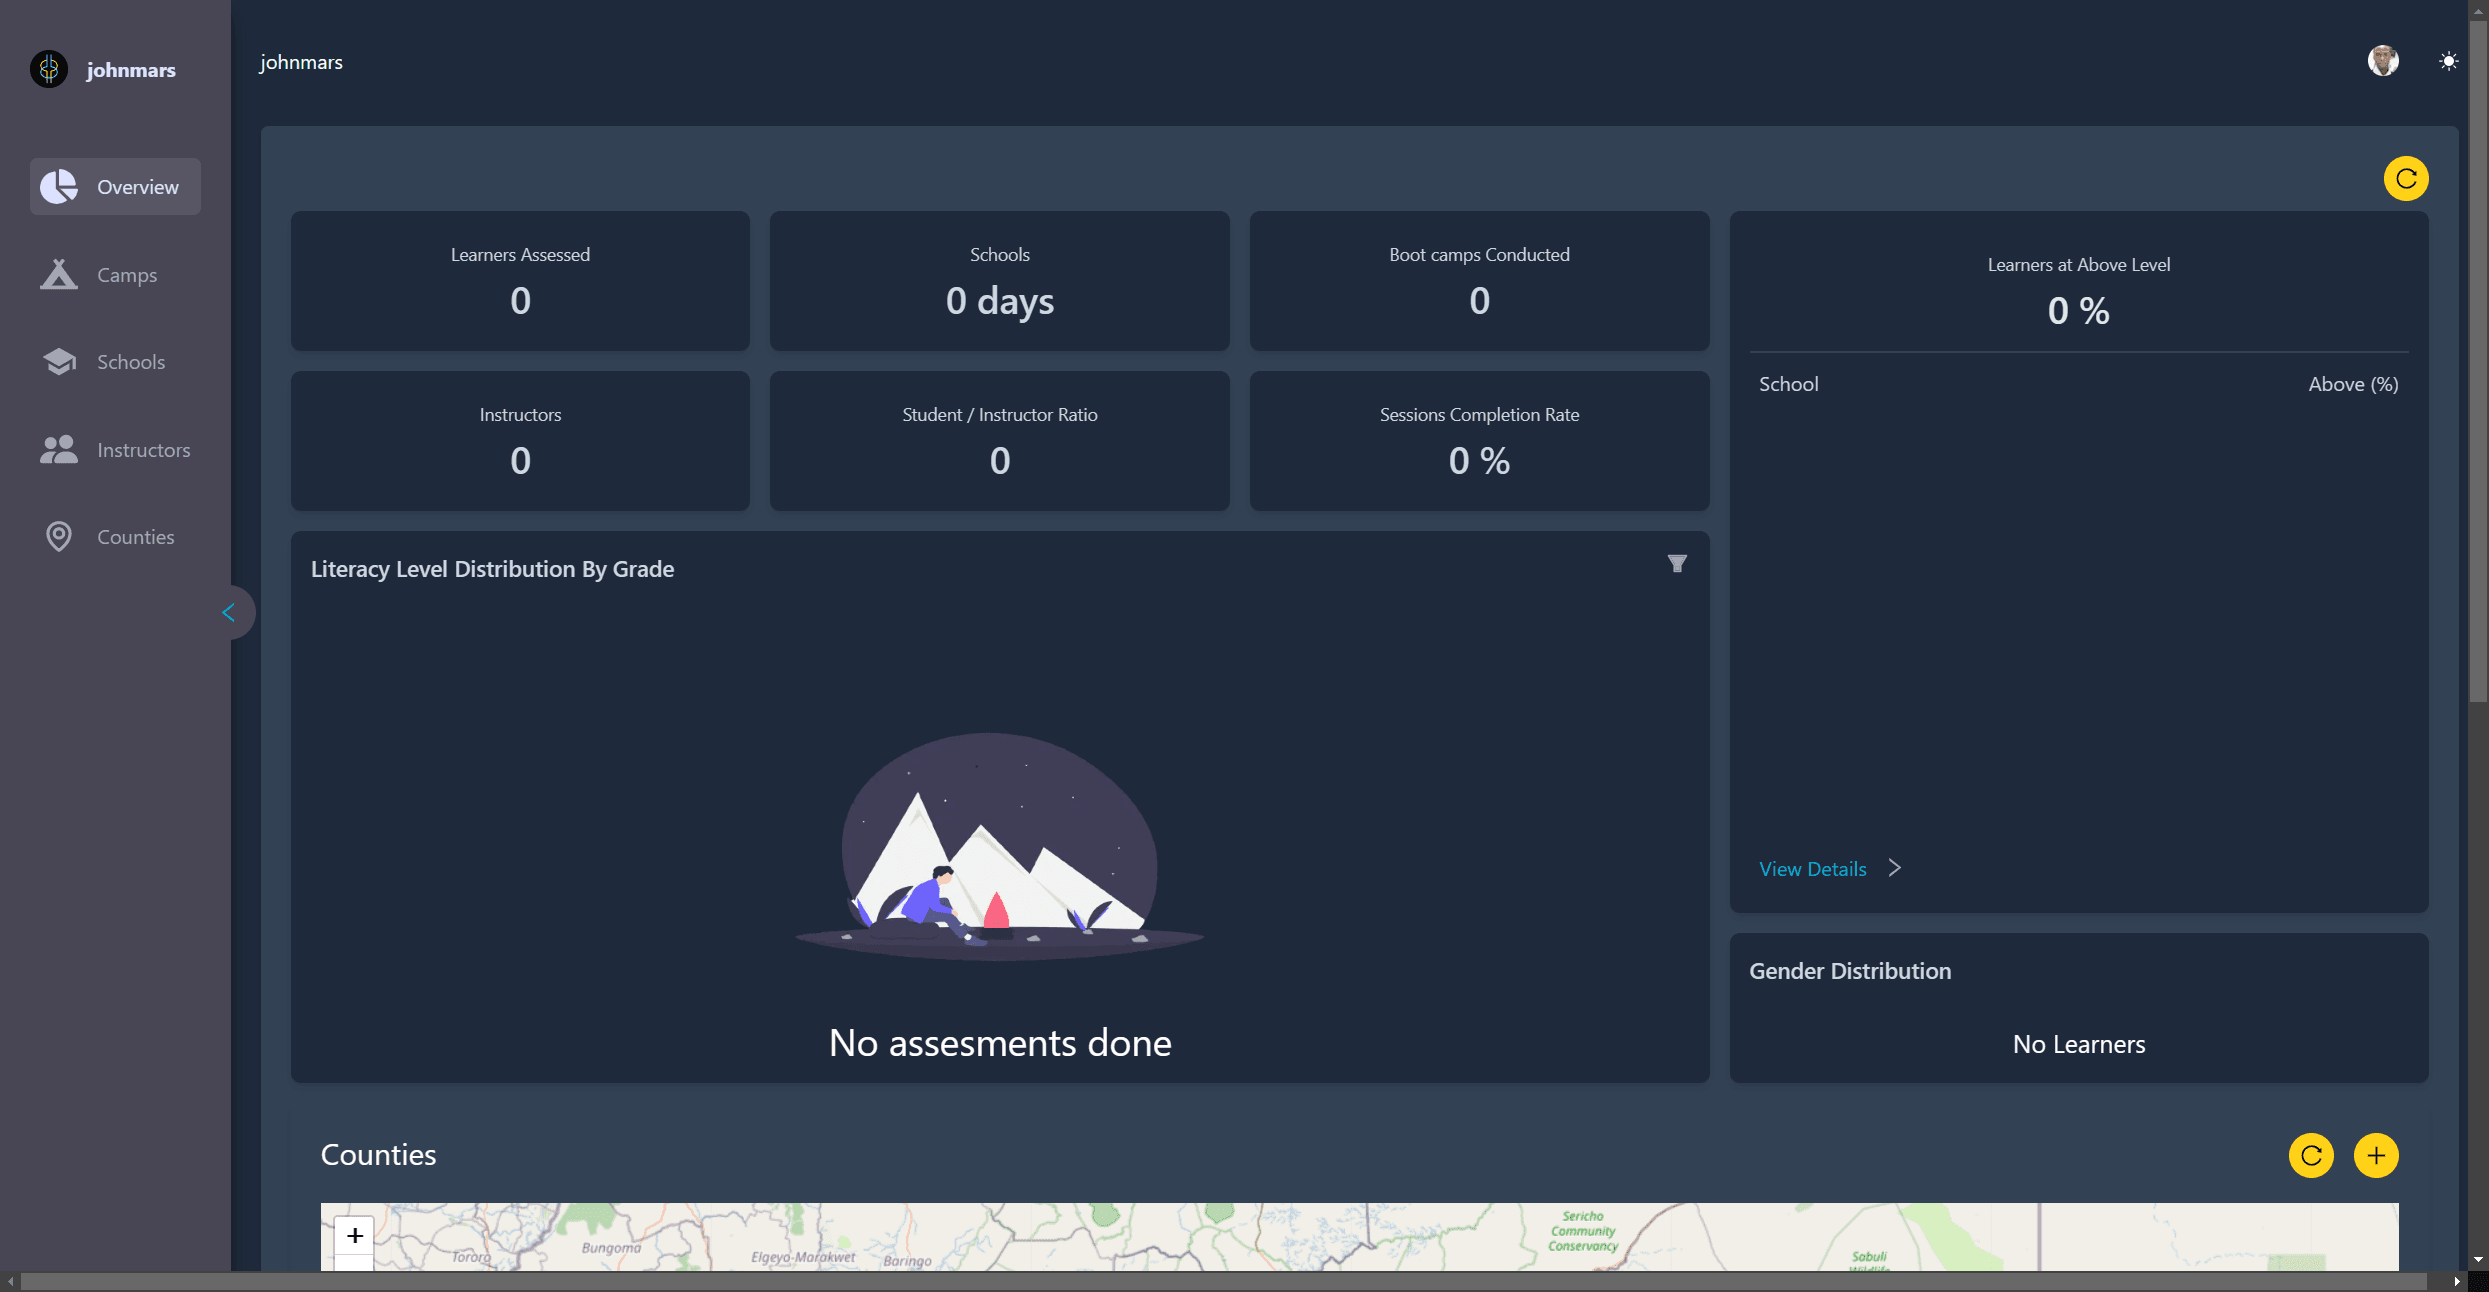
Task: Open the filter for Literacy Level Distribution
Action: [1677, 563]
